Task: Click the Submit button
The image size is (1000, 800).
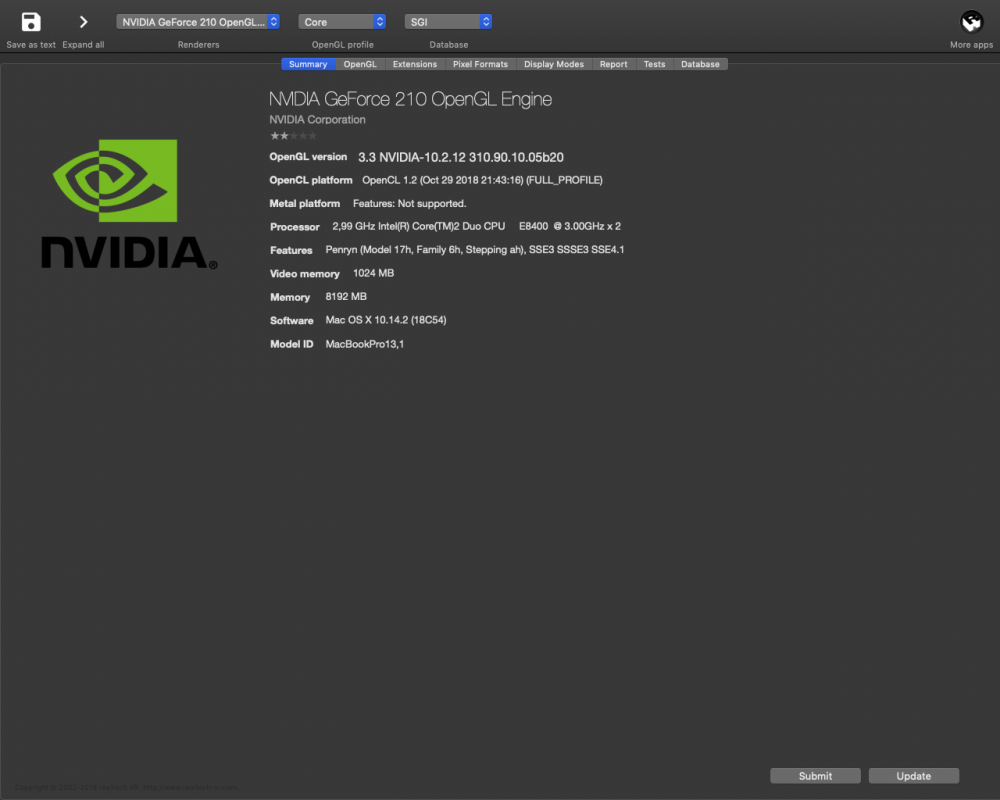Action: pos(815,776)
